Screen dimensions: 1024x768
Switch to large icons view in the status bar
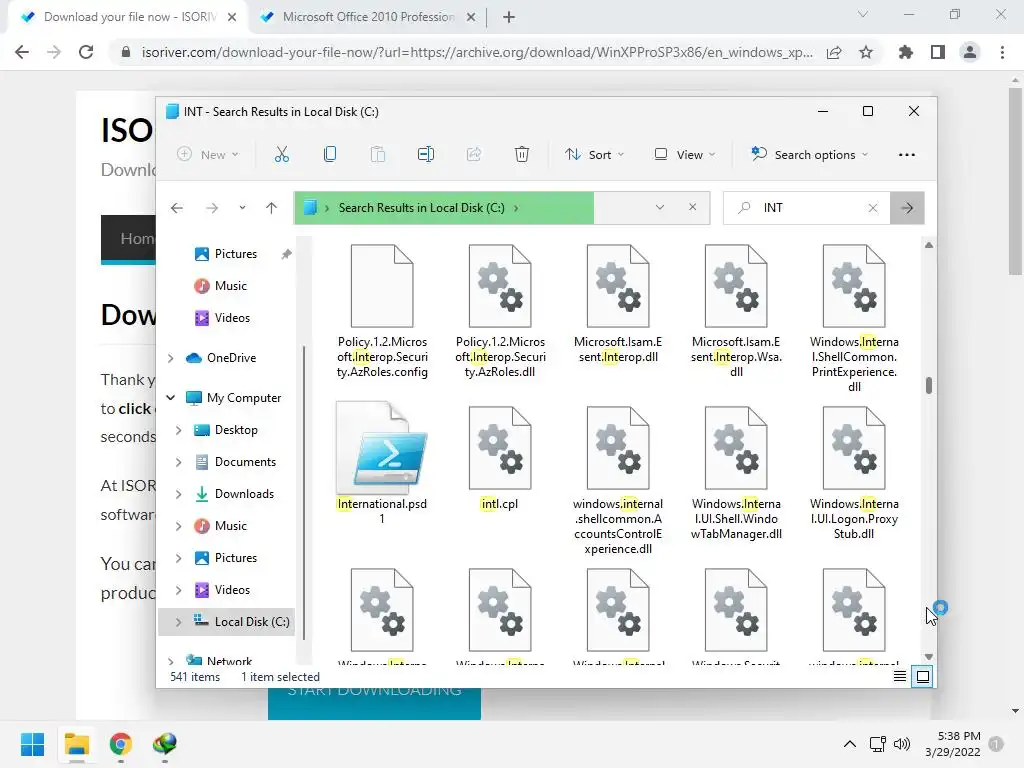coord(922,677)
